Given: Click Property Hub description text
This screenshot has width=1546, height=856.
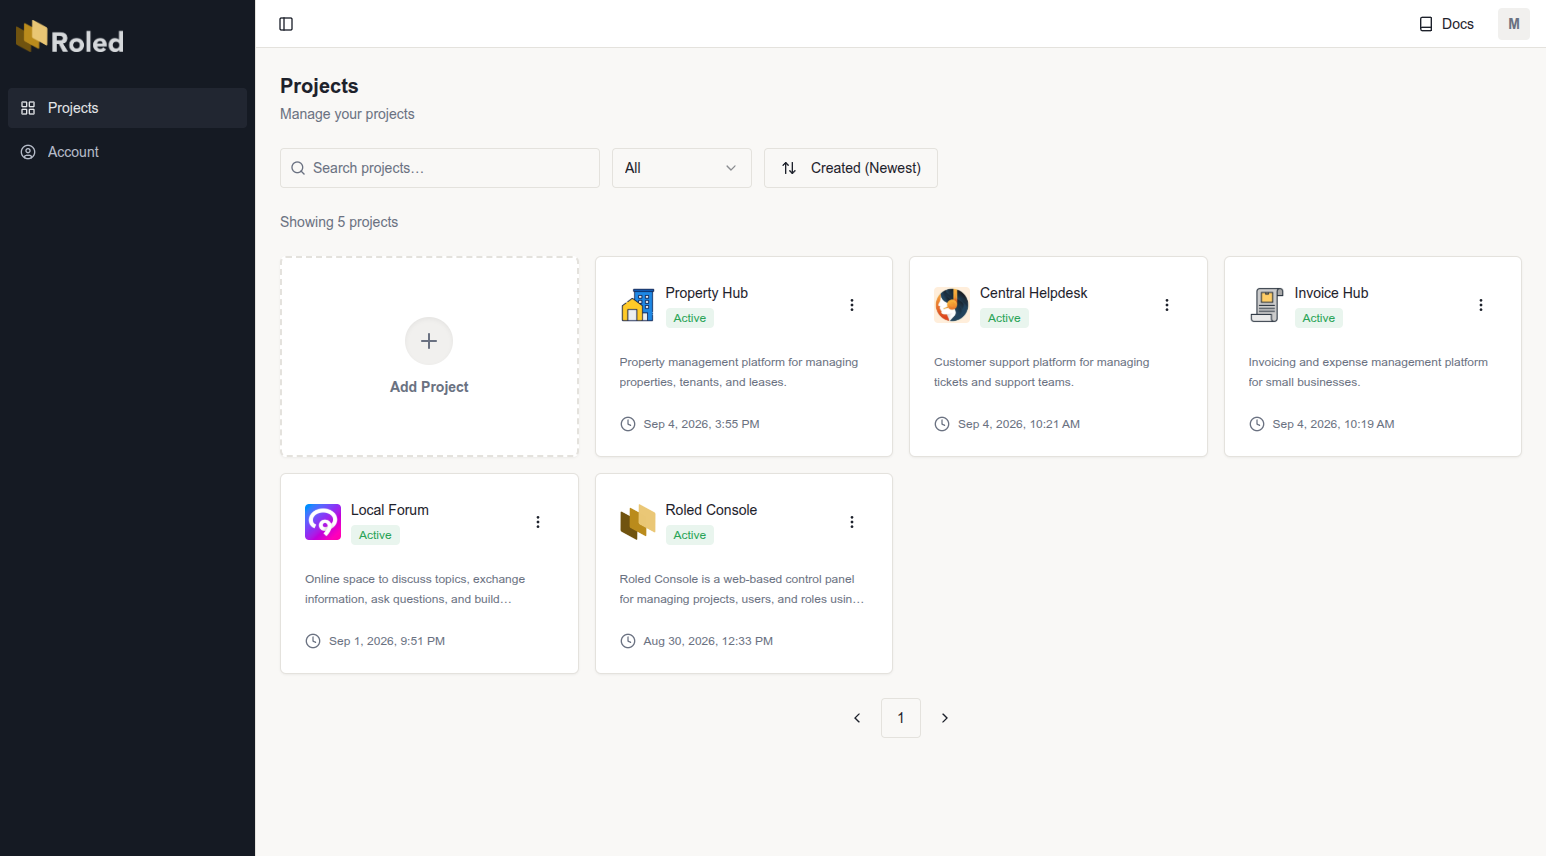Looking at the screenshot, I should click(x=739, y=372).
